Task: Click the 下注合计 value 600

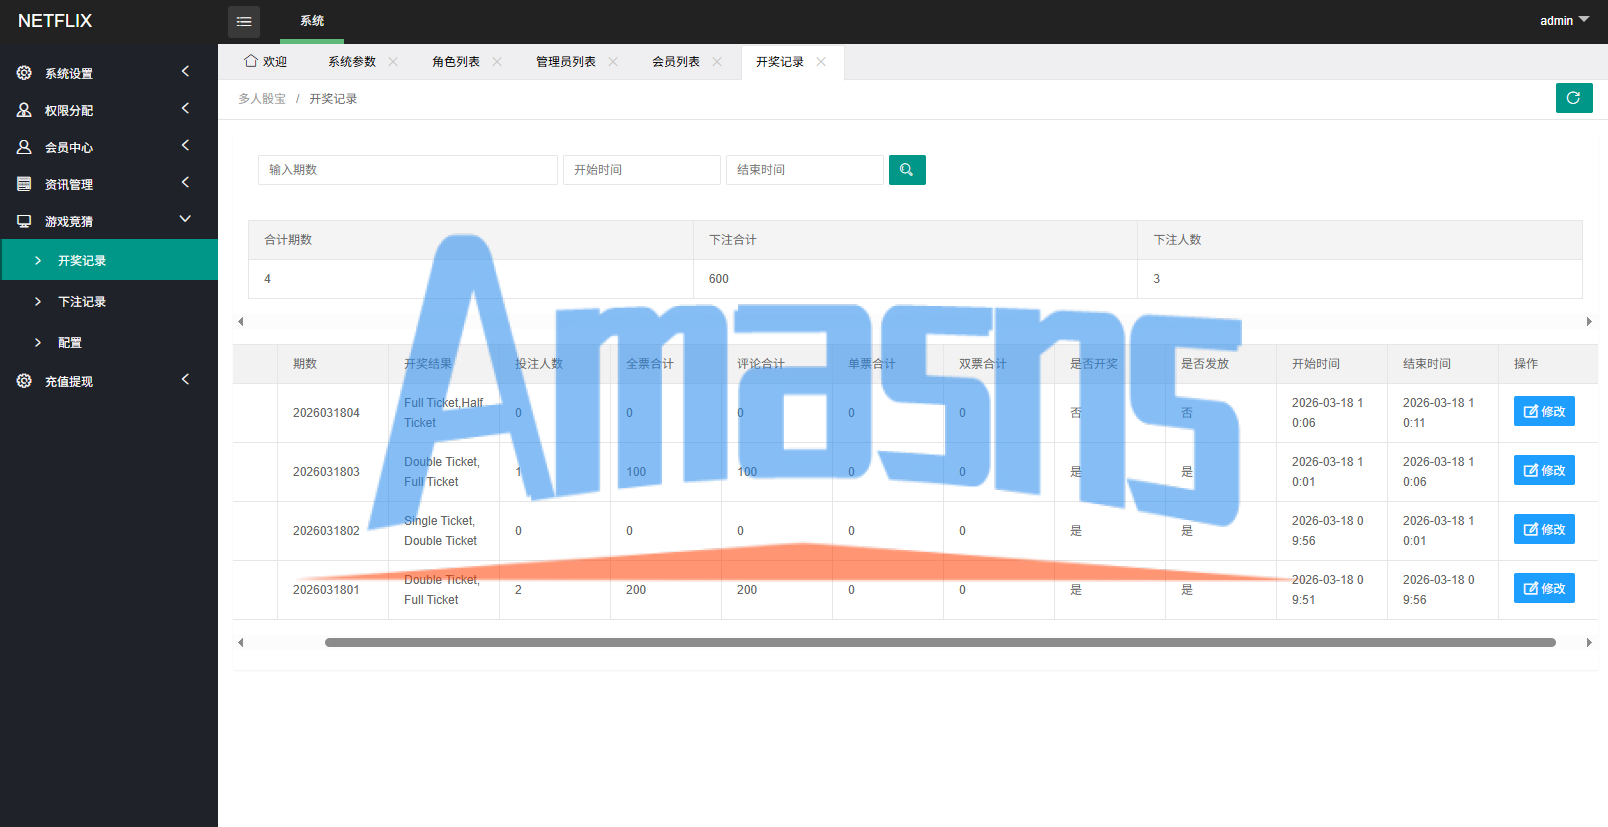Action: point(719,279)
